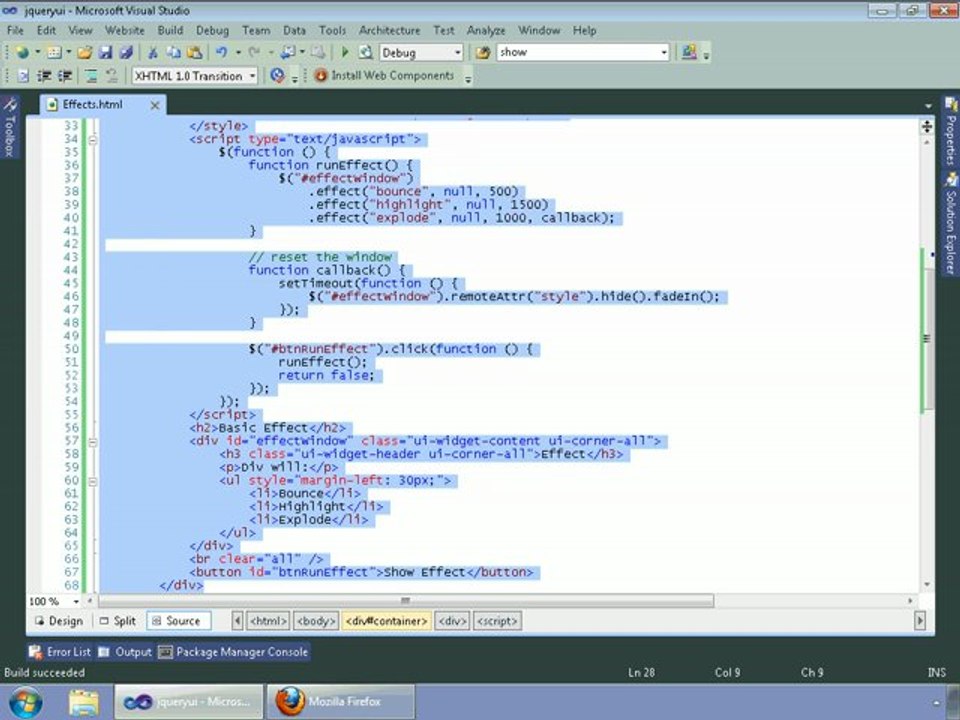Viewport: 960px width, 720px height.
Task: Click the Decrease Indent icon
Action: point(44,76)
